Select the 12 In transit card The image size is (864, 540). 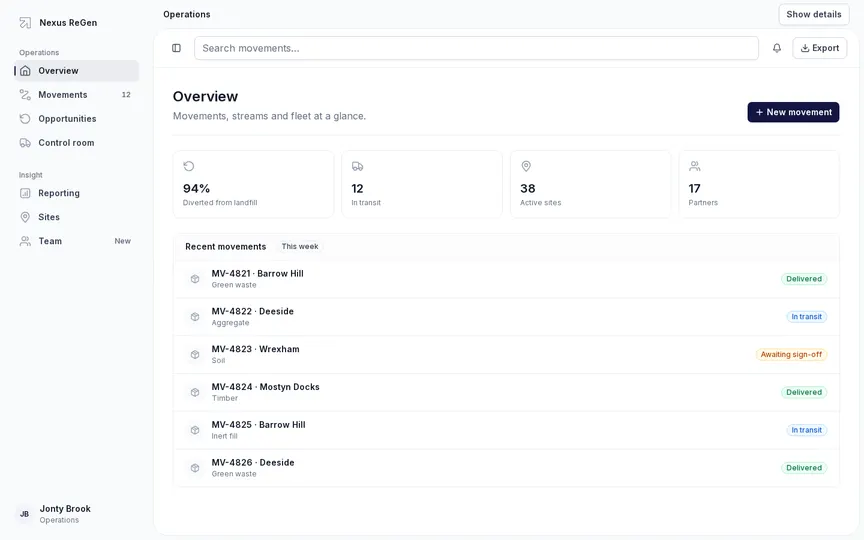click(422, 184)
